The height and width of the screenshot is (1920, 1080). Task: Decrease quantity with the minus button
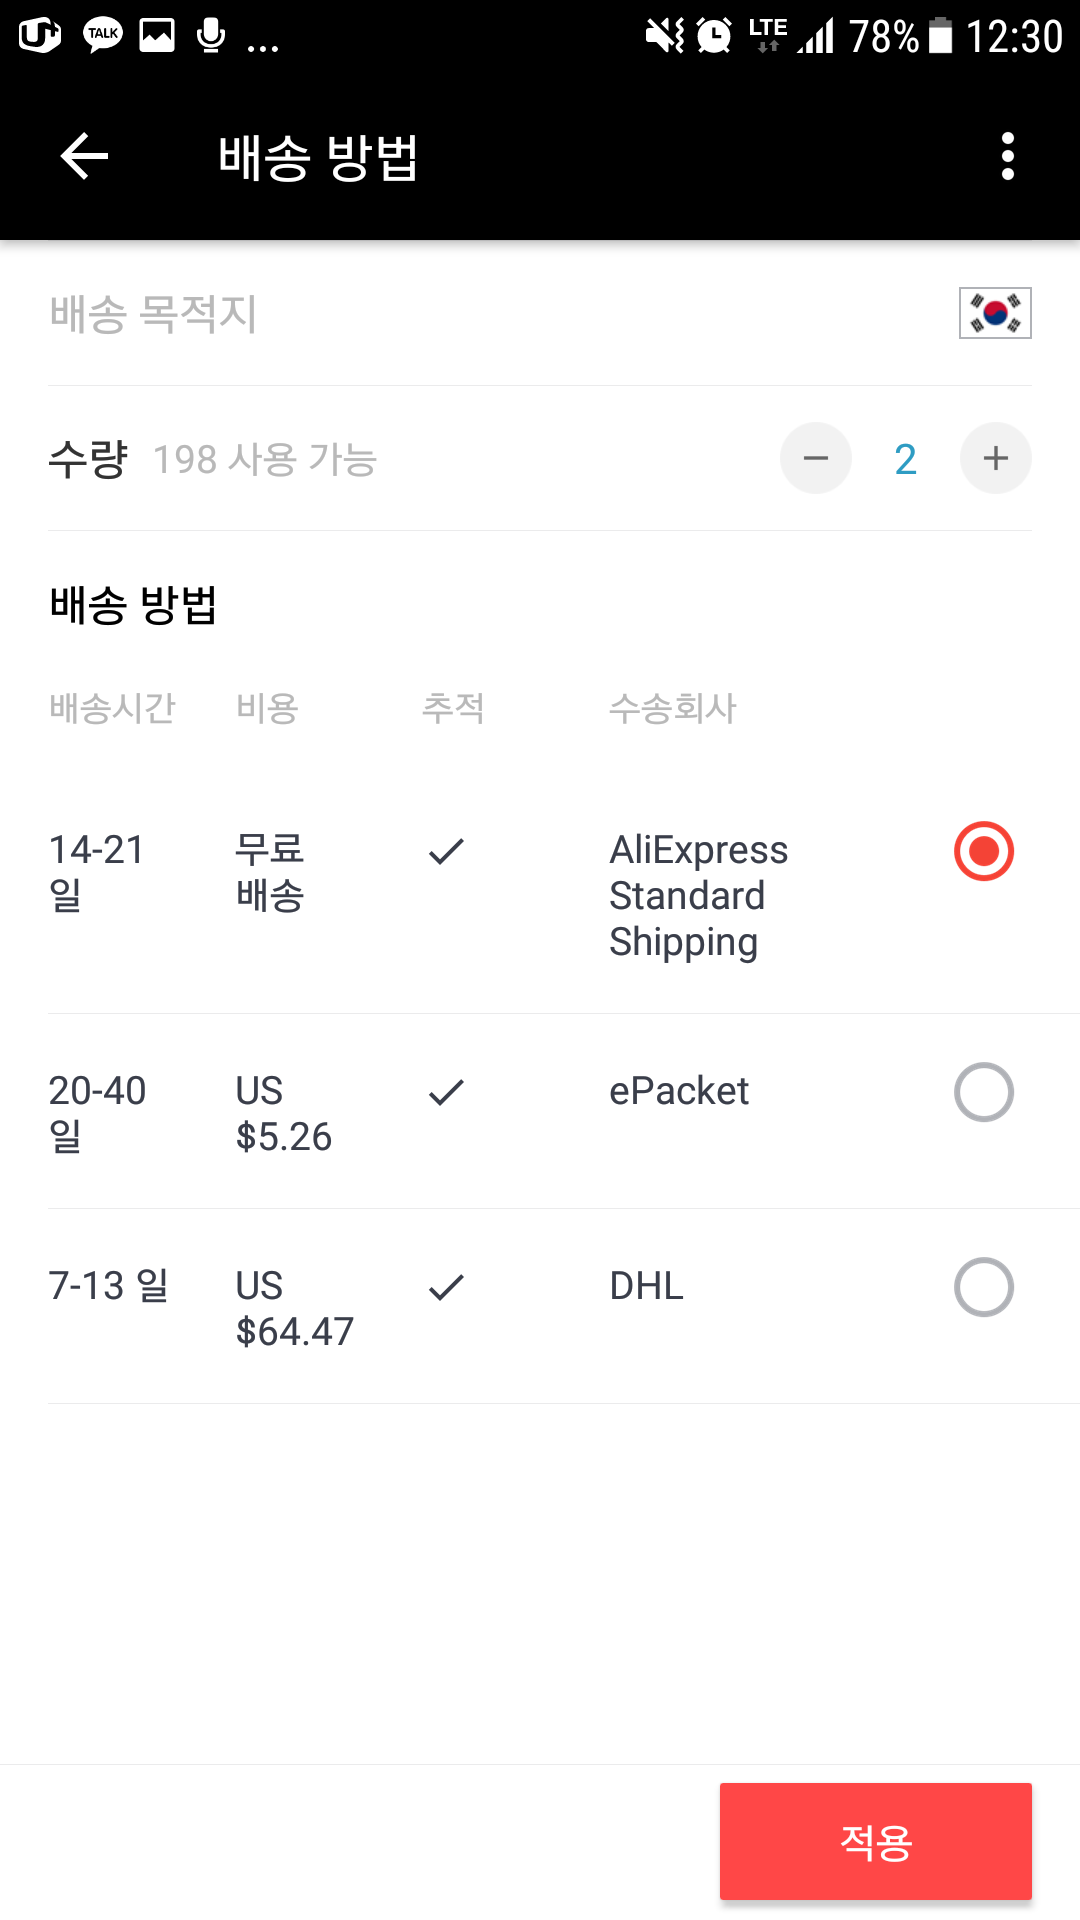816,459
